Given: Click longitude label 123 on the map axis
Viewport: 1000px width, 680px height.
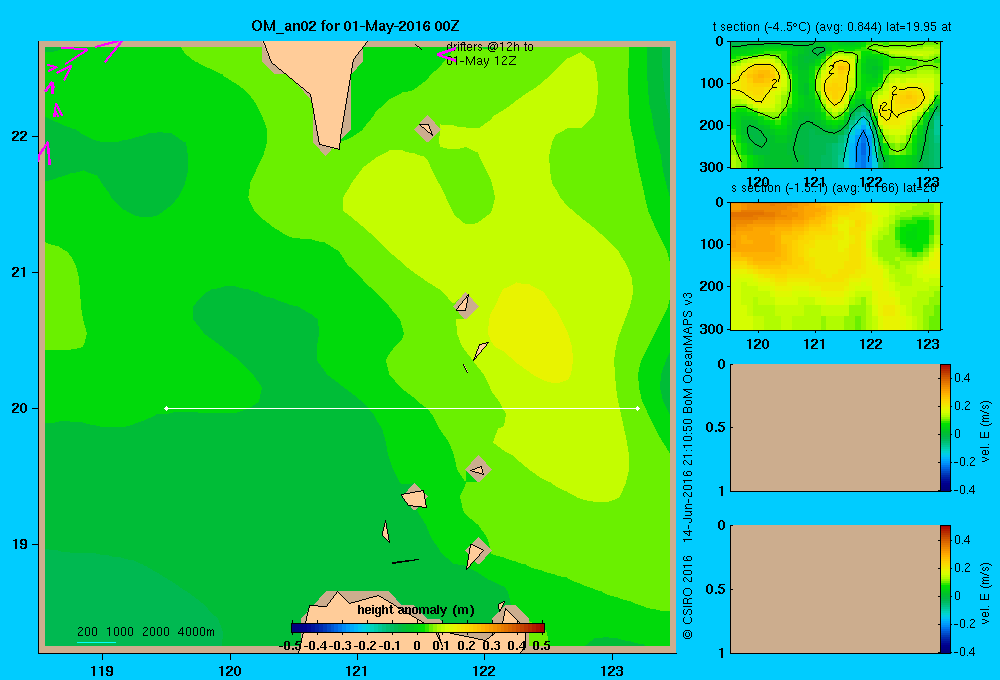Looking at the screenshot, I should 612,670.
